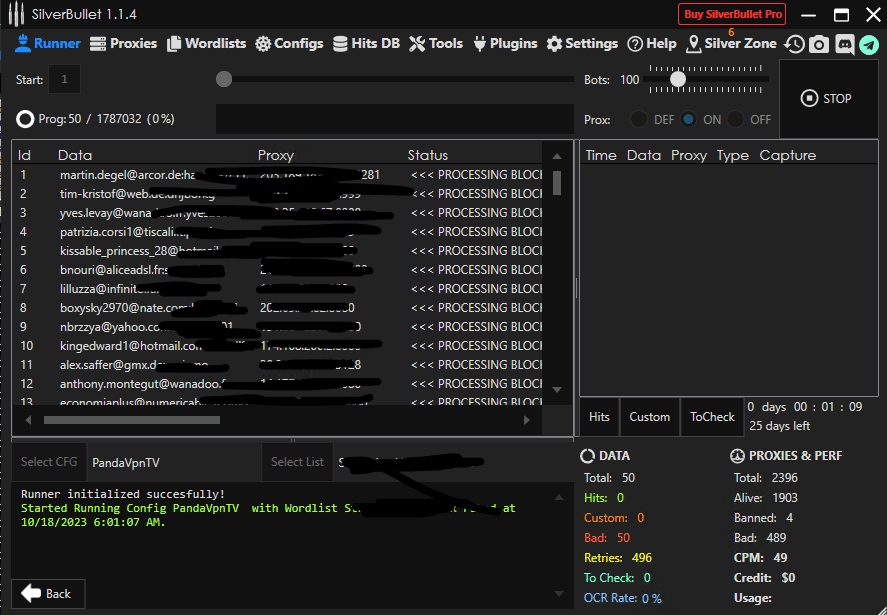Click the PROXIES & PERF gauge icon
The height and width of the screenshot is (615, 887).
tap(737, 456)
